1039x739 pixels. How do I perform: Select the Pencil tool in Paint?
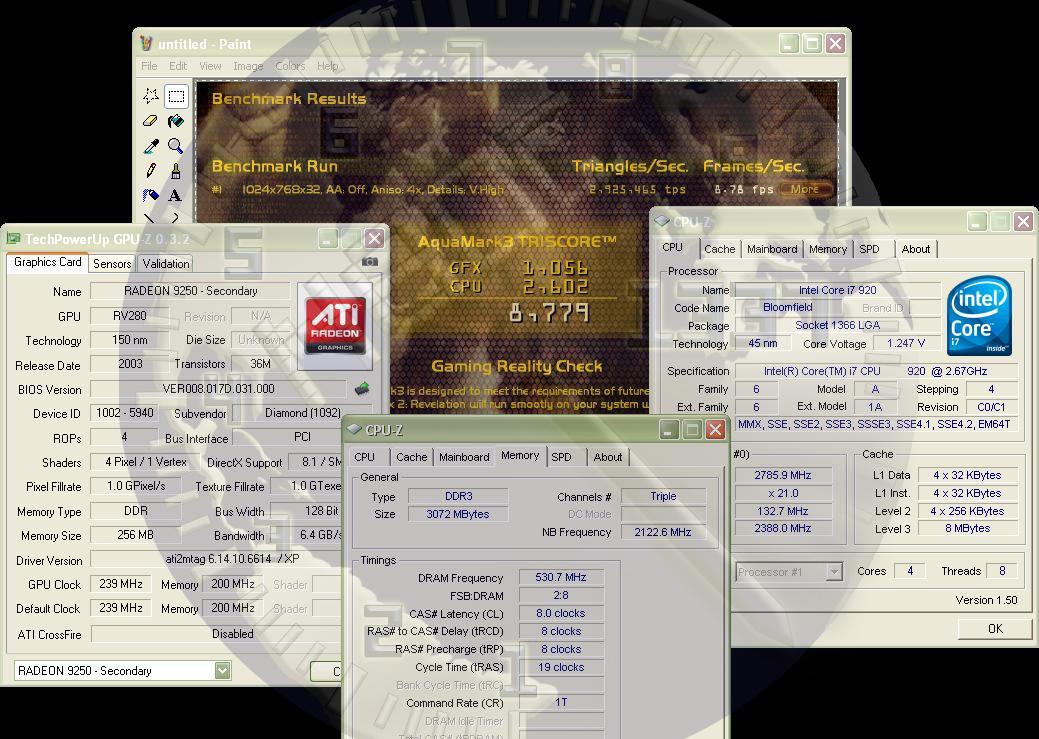click(x=151, y=170)
